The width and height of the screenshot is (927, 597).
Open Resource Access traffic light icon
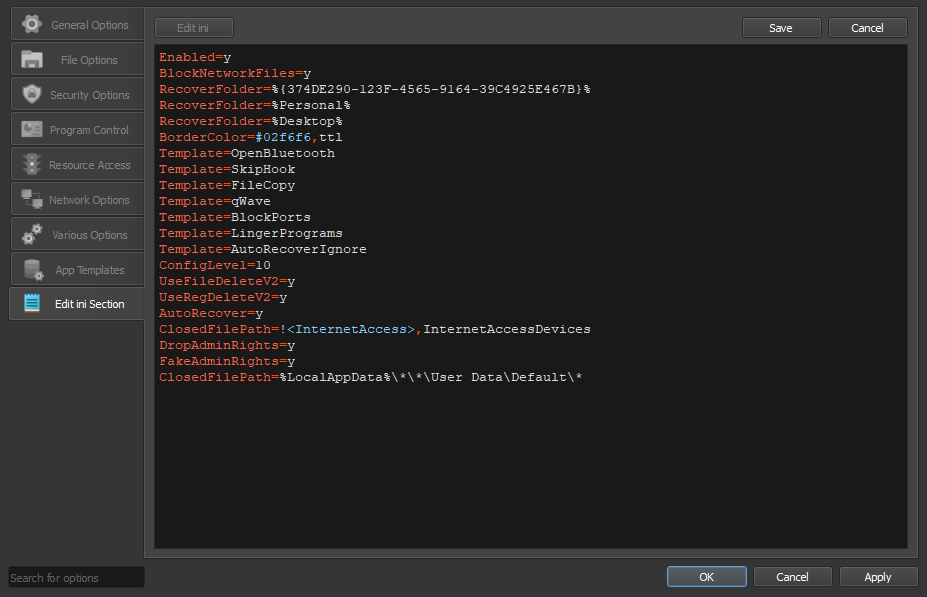click(32, 164)
